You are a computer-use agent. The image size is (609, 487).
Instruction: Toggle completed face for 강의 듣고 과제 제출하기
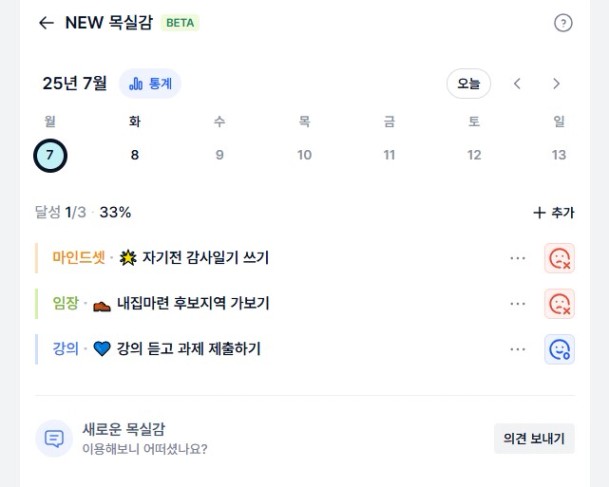559,349
